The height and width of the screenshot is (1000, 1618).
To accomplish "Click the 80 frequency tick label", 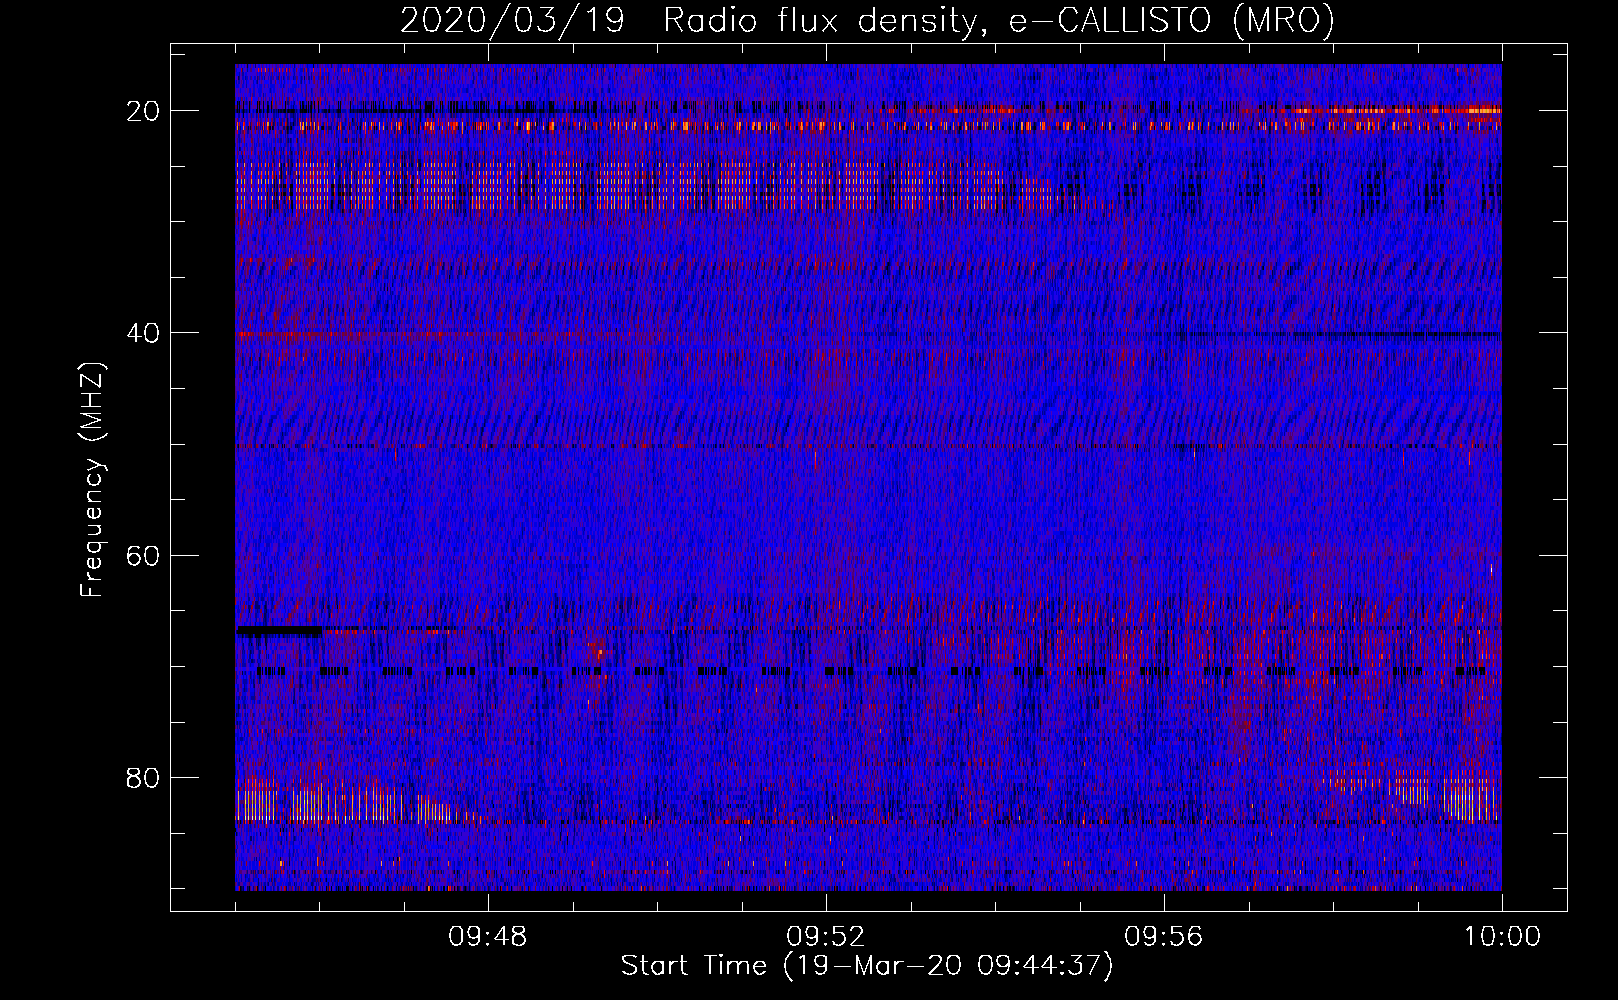I will (x=144, y=777).
